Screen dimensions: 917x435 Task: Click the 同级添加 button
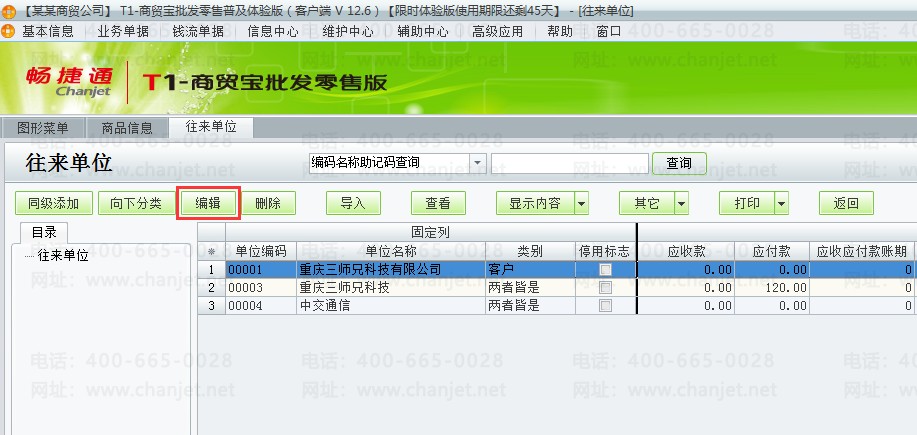coord(54,203)
